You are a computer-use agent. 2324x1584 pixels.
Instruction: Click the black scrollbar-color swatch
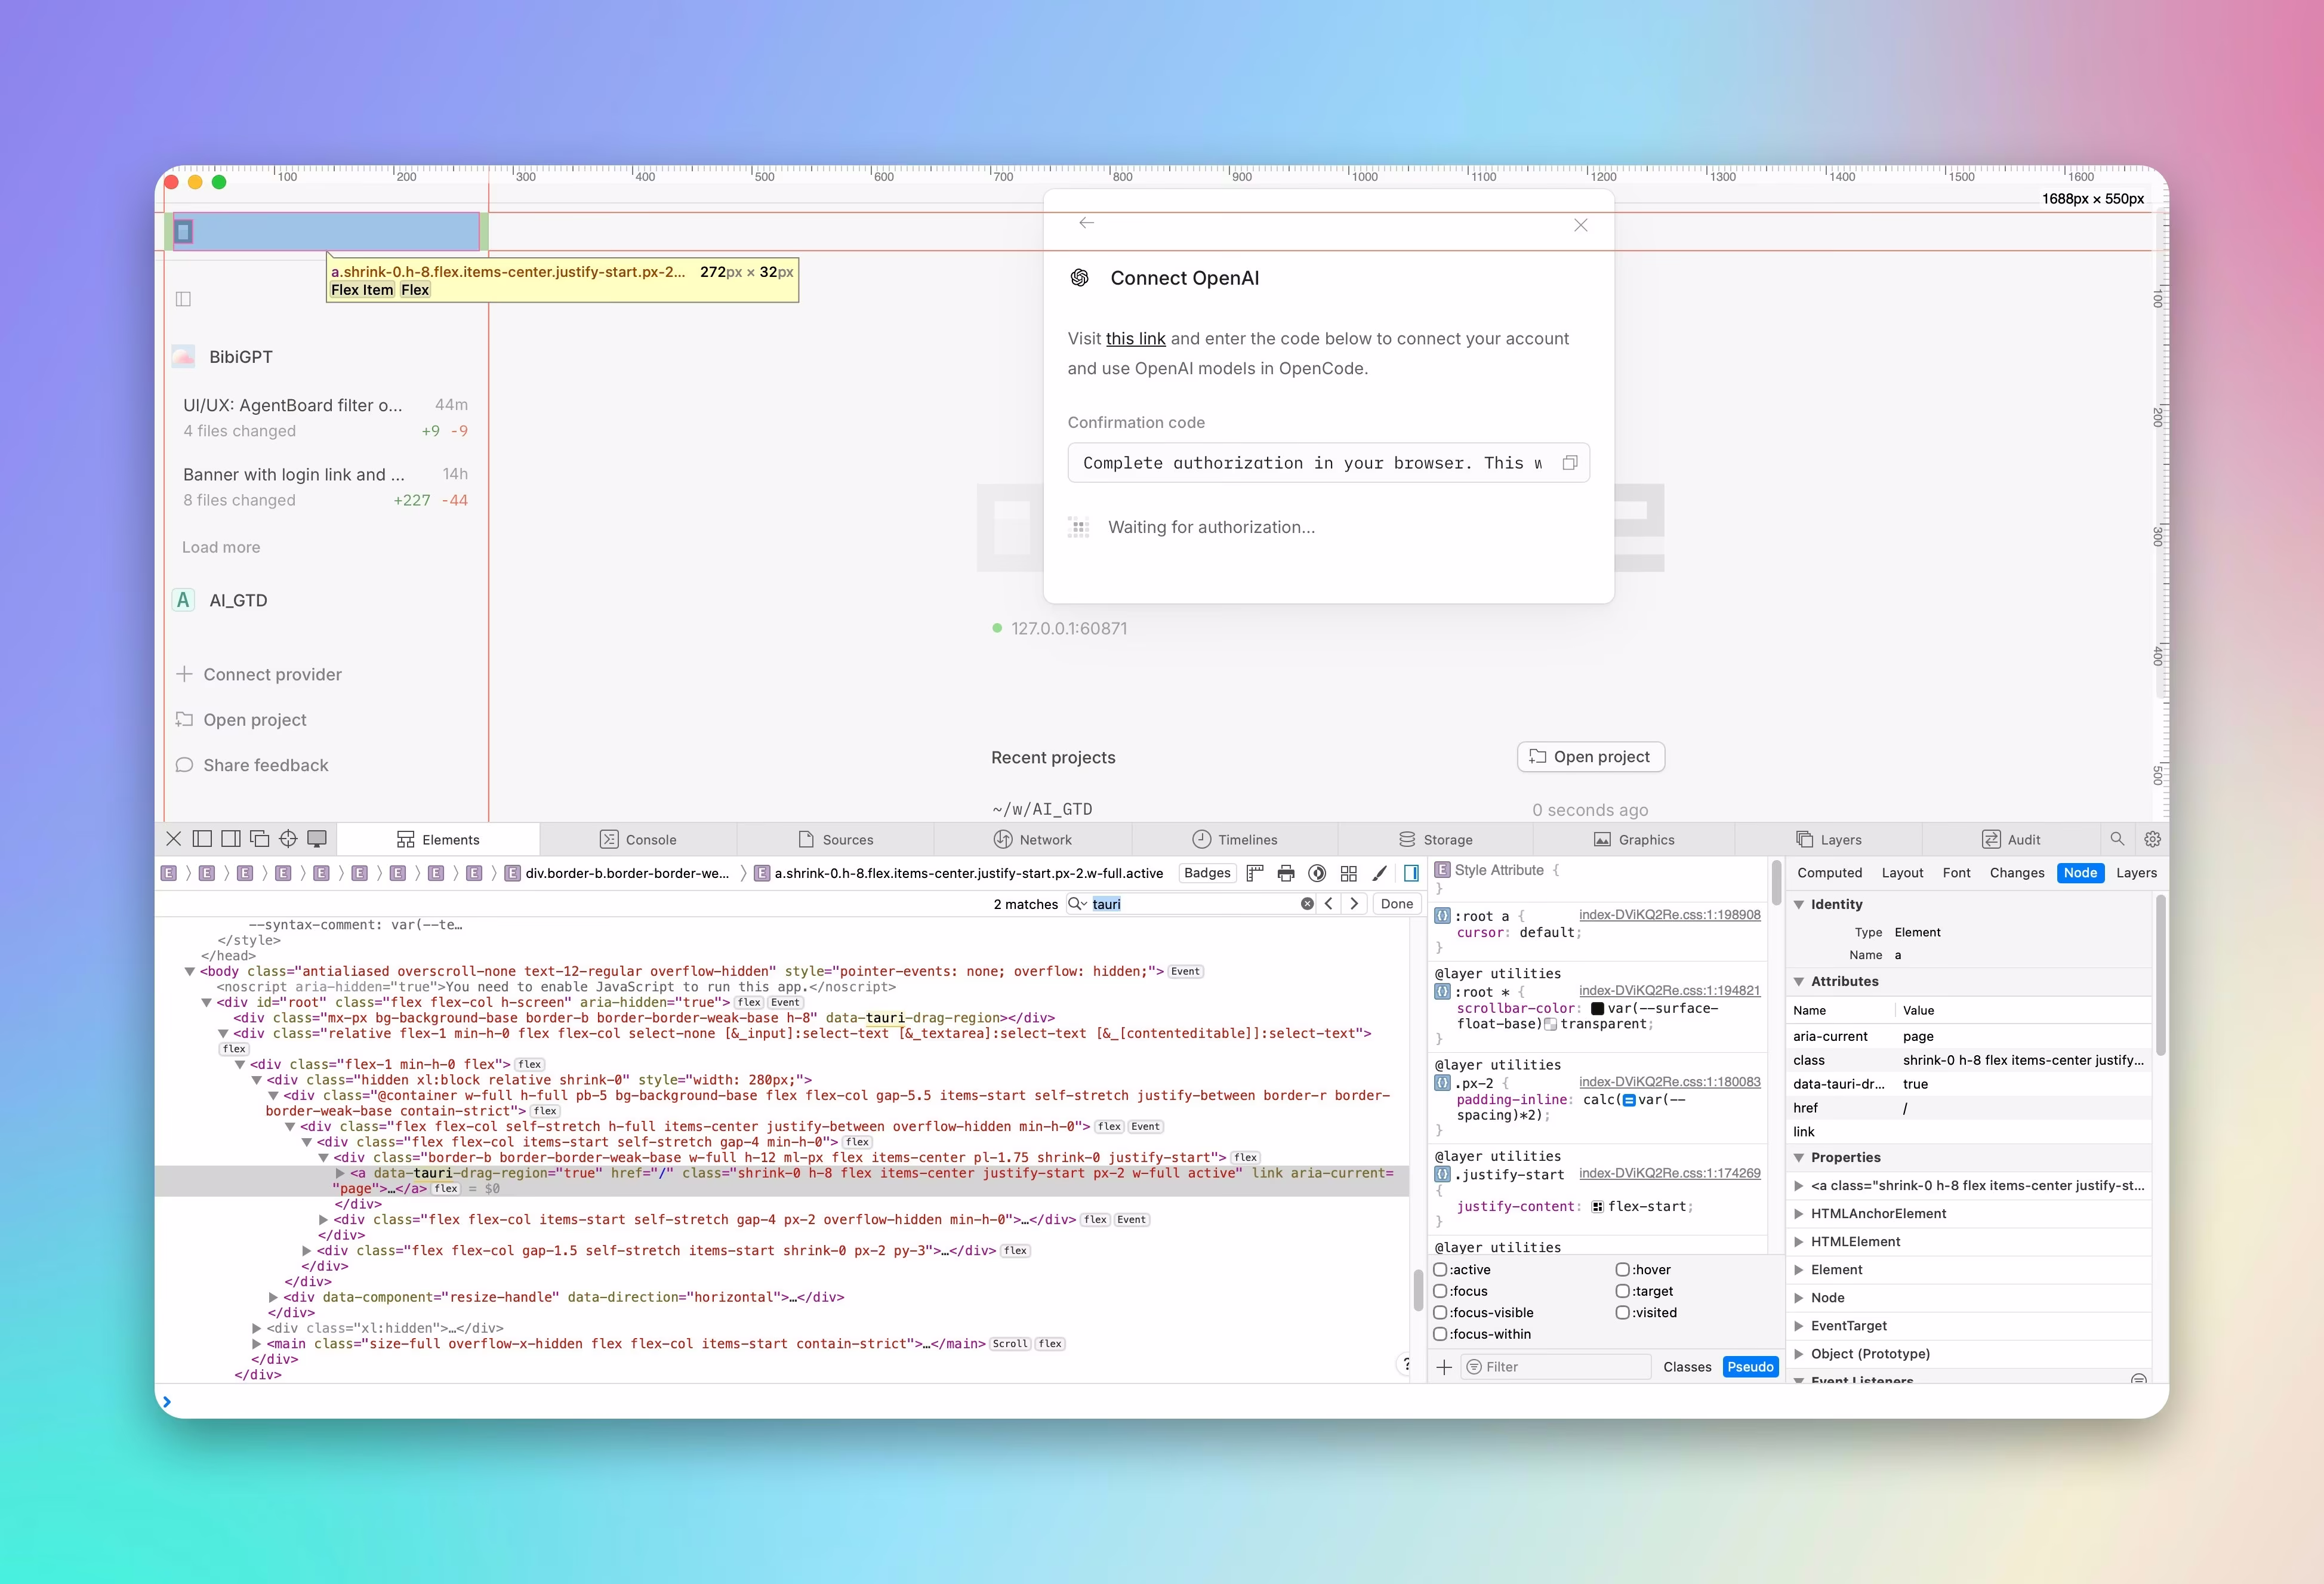click(x=1599, y=1009)
